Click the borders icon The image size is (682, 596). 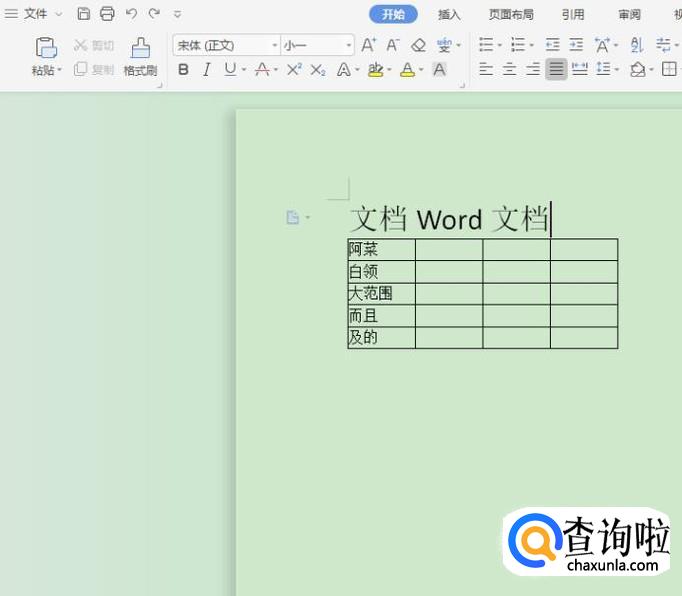669,69
